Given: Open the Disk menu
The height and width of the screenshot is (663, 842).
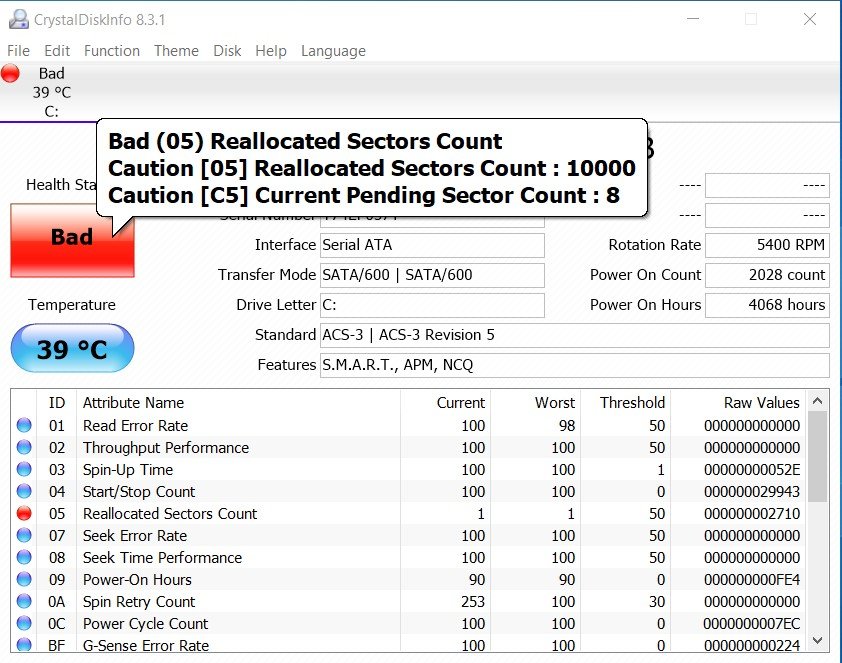Looking at the screenshot, I should point(227,51).
